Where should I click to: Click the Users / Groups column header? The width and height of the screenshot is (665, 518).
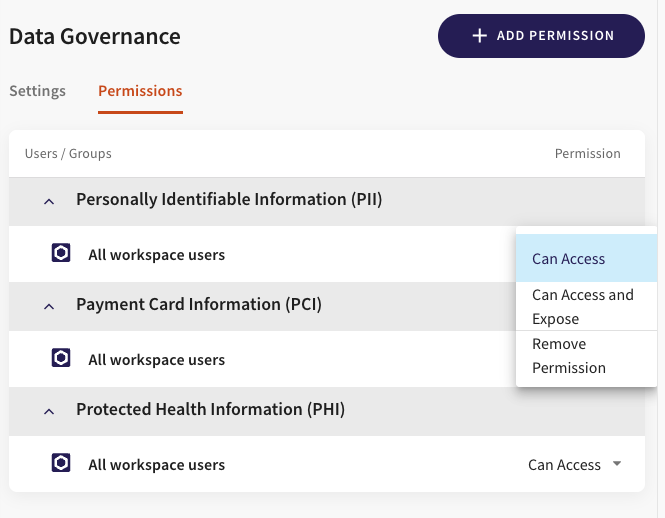tap(68, 154)
